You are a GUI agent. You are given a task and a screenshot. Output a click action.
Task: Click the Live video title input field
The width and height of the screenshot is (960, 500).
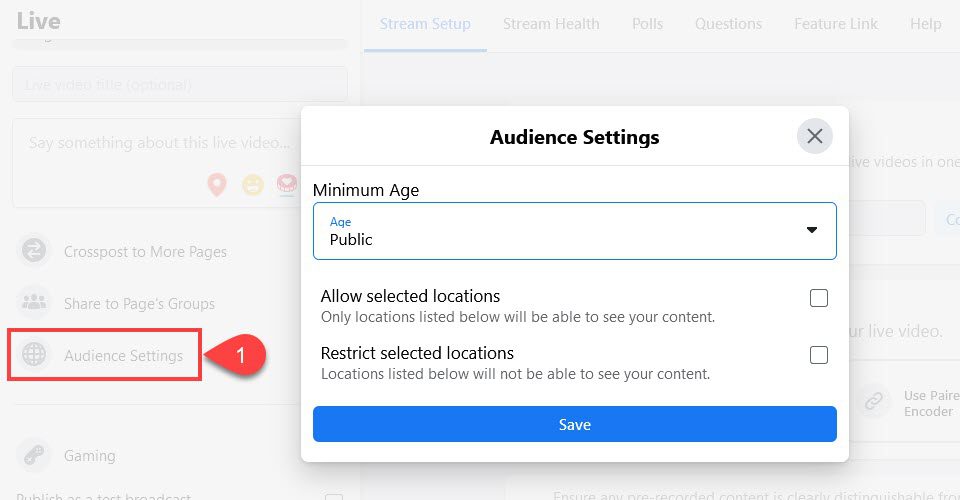[180, 84]
